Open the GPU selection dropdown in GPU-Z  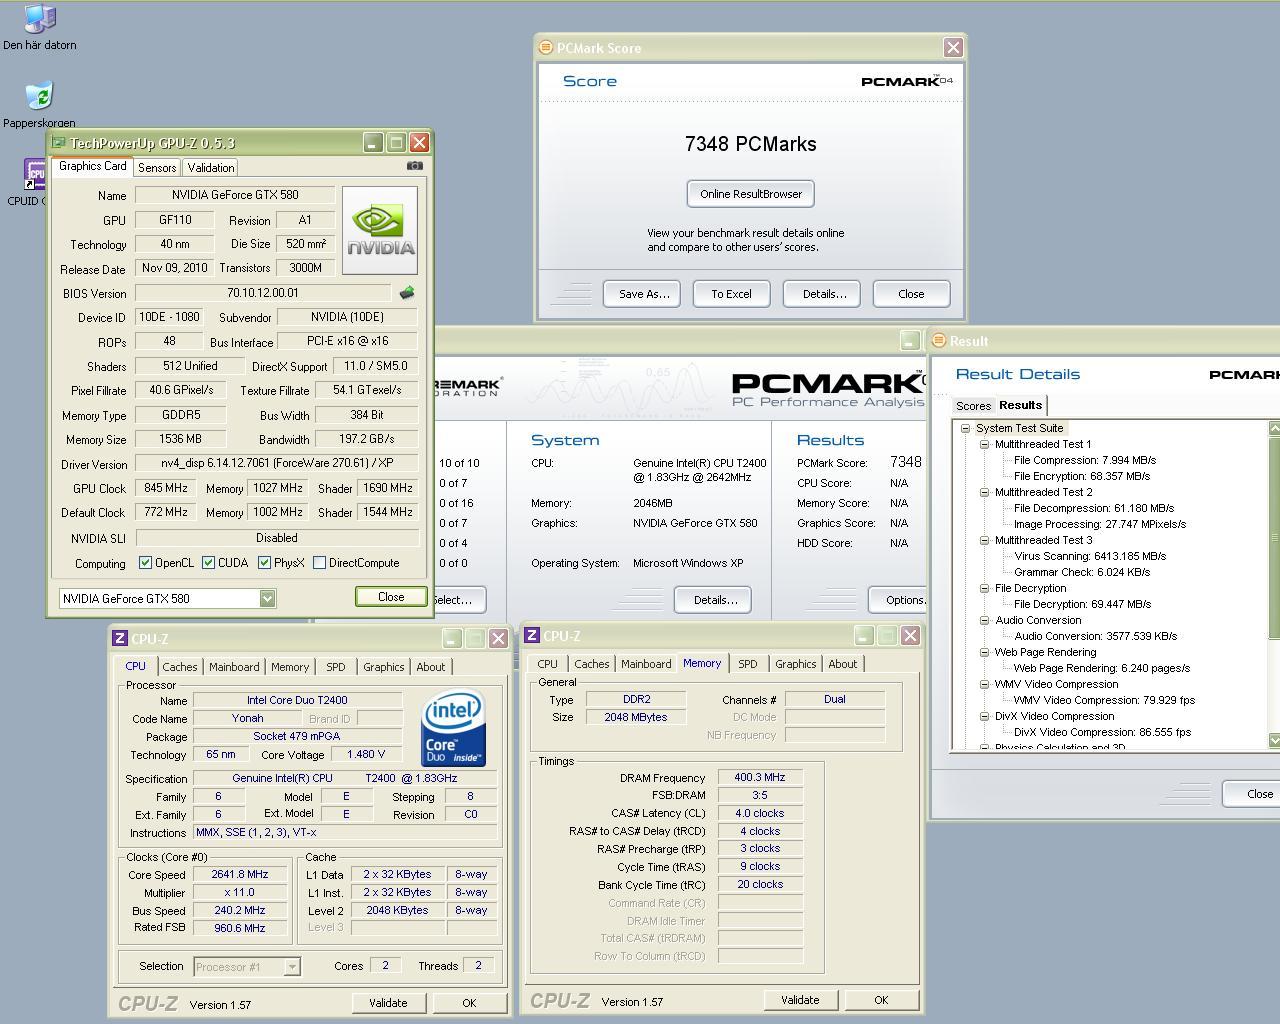pos(267,598)
